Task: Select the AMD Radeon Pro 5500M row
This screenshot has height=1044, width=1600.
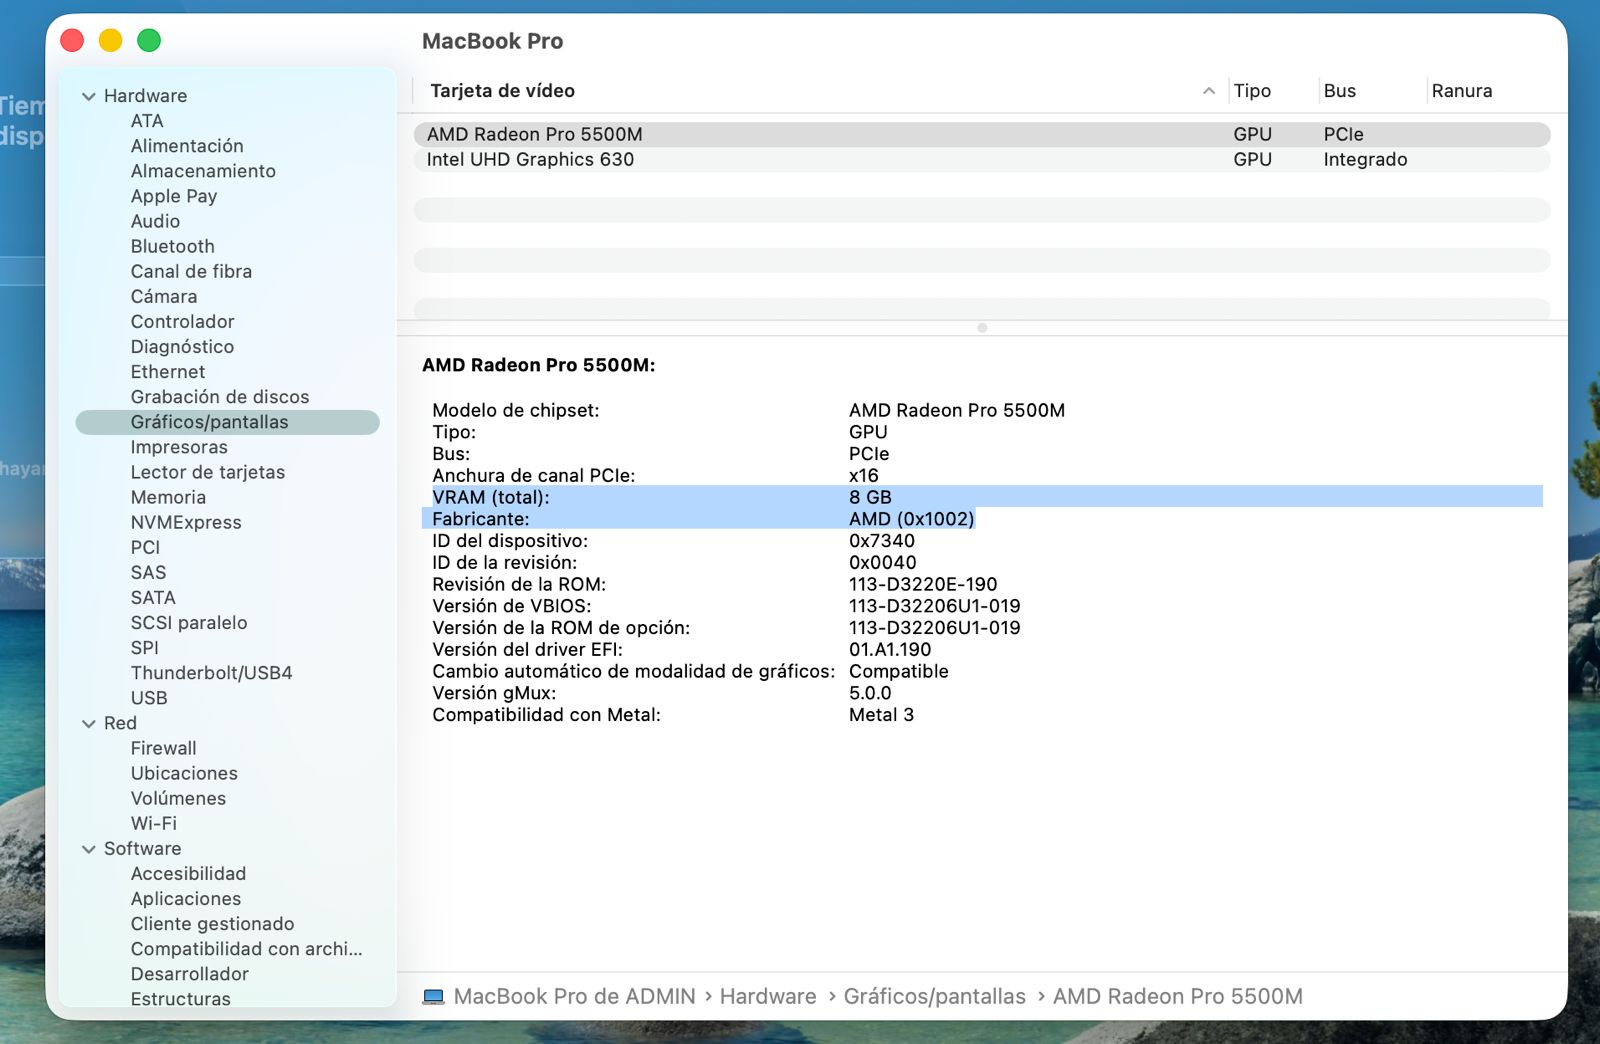Action: coord(982,135)
